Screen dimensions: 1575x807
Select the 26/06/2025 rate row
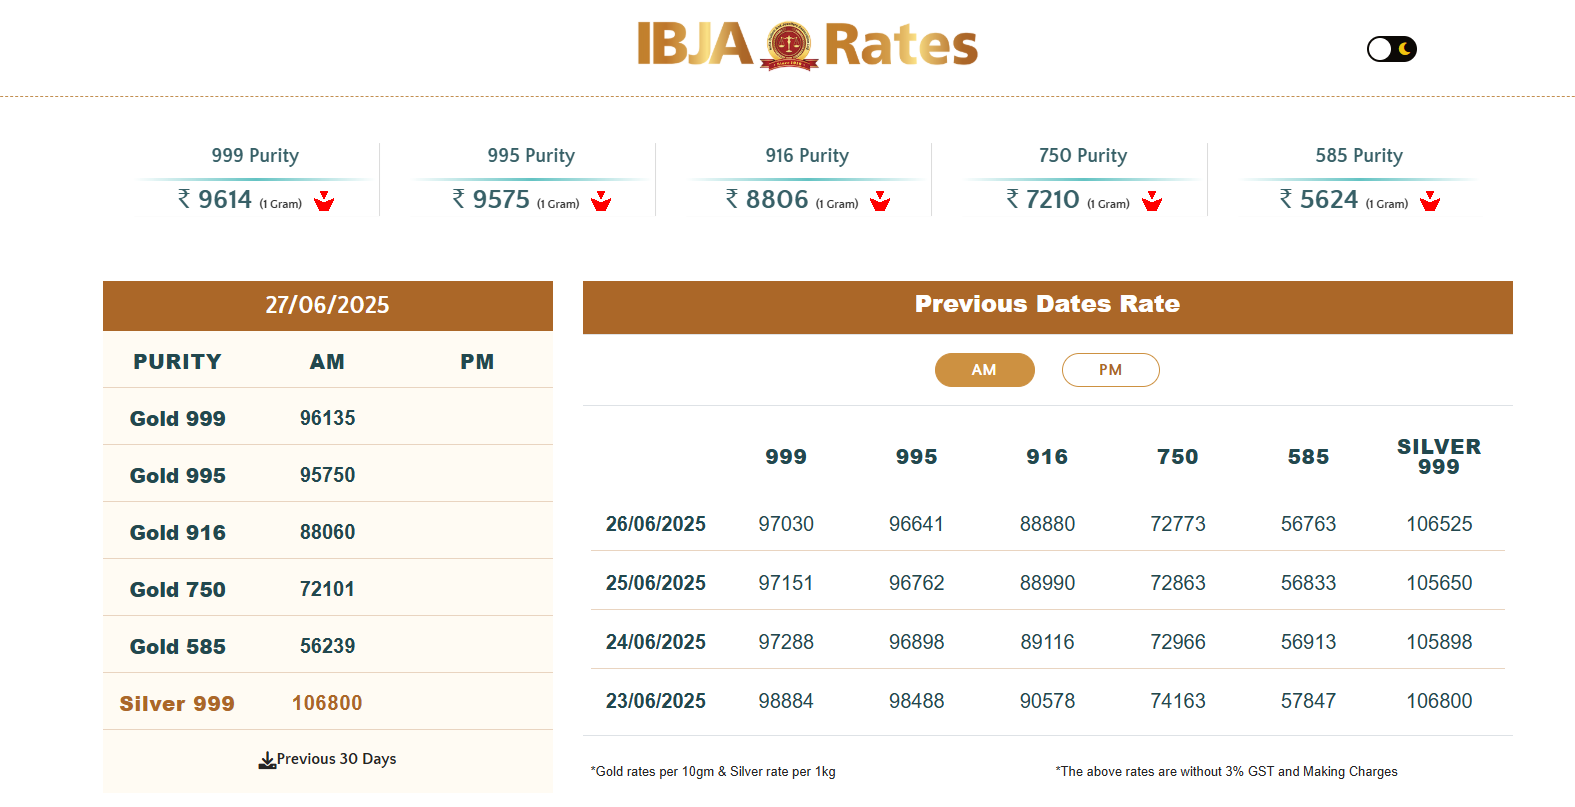coord(1048,524)
